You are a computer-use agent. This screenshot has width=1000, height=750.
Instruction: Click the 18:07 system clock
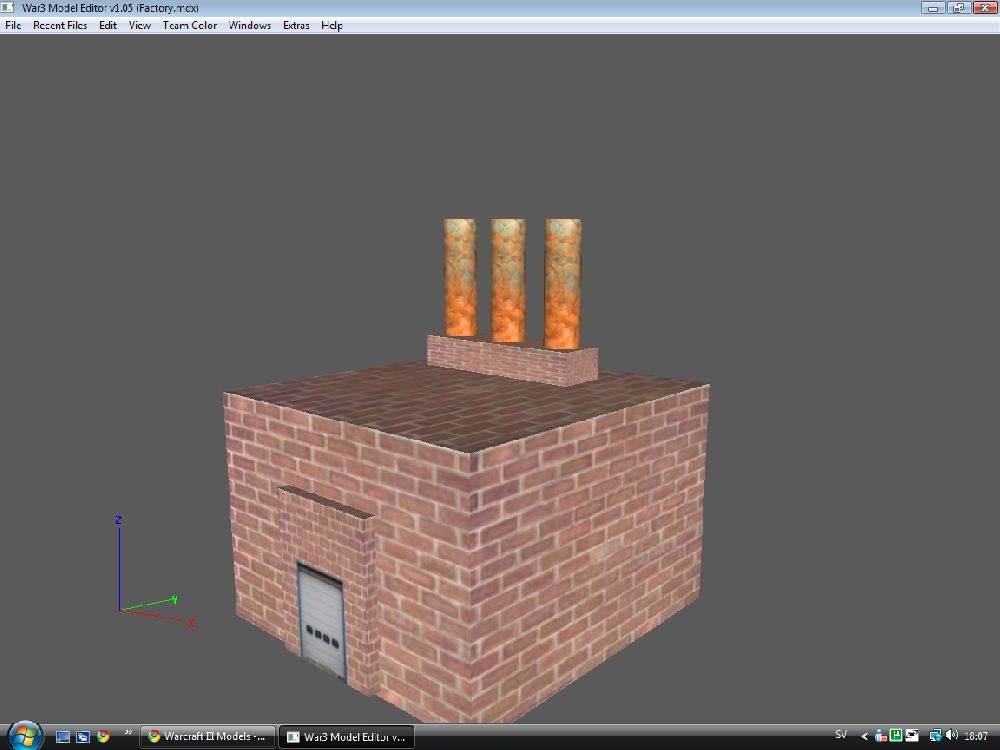(x=976, y=736)
